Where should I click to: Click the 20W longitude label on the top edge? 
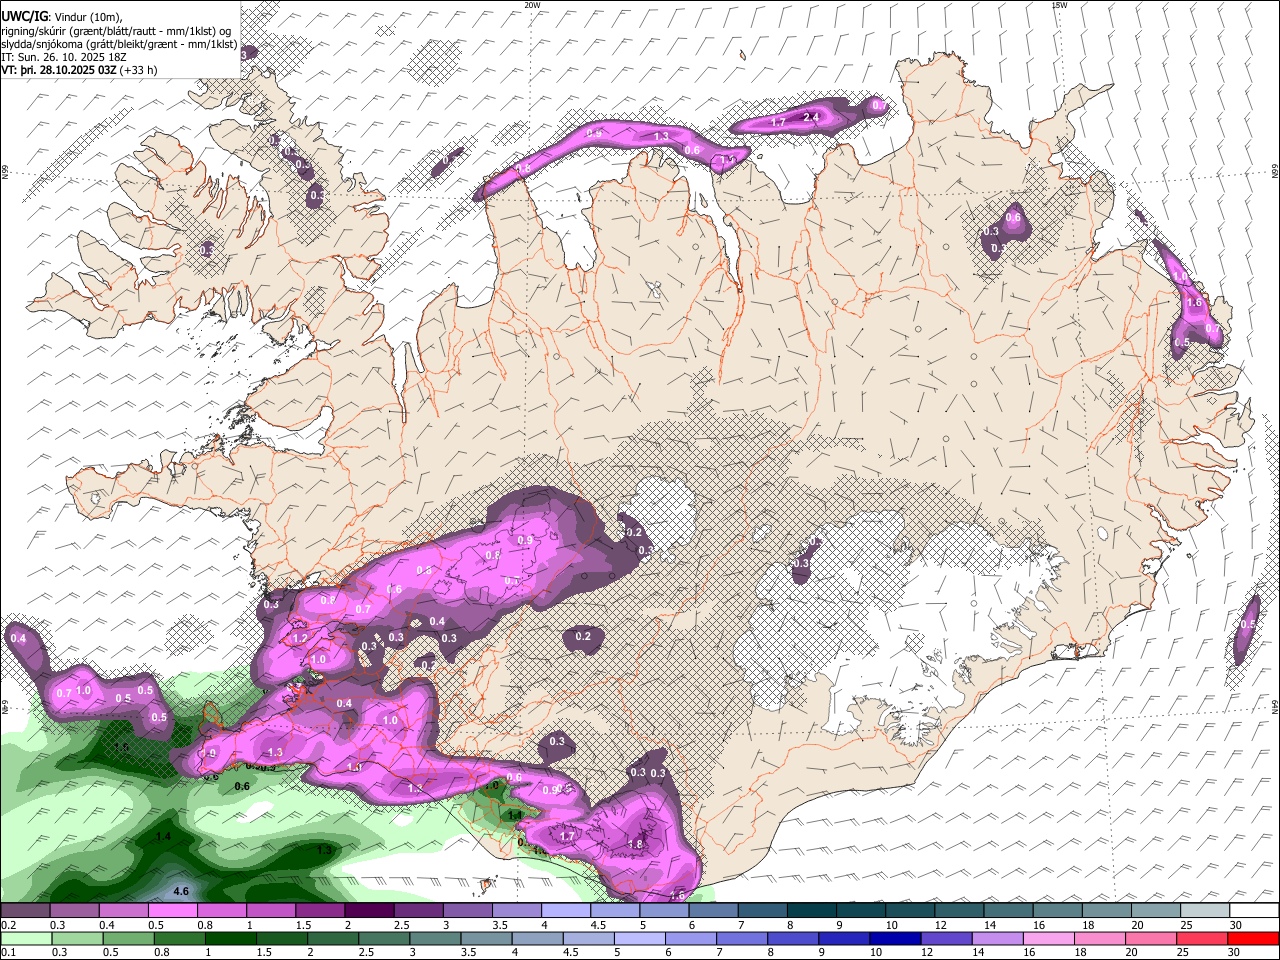pos(533,5)
